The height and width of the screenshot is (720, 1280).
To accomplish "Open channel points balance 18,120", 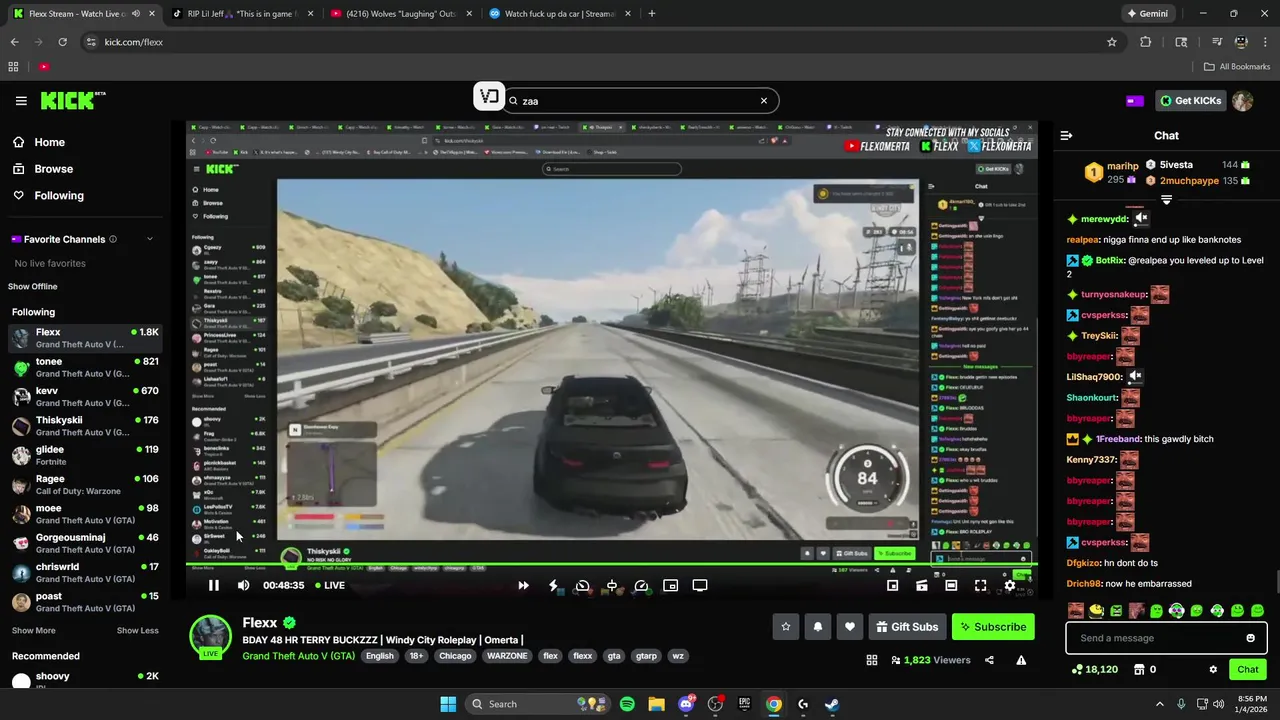I will (x=1095, y=670).
